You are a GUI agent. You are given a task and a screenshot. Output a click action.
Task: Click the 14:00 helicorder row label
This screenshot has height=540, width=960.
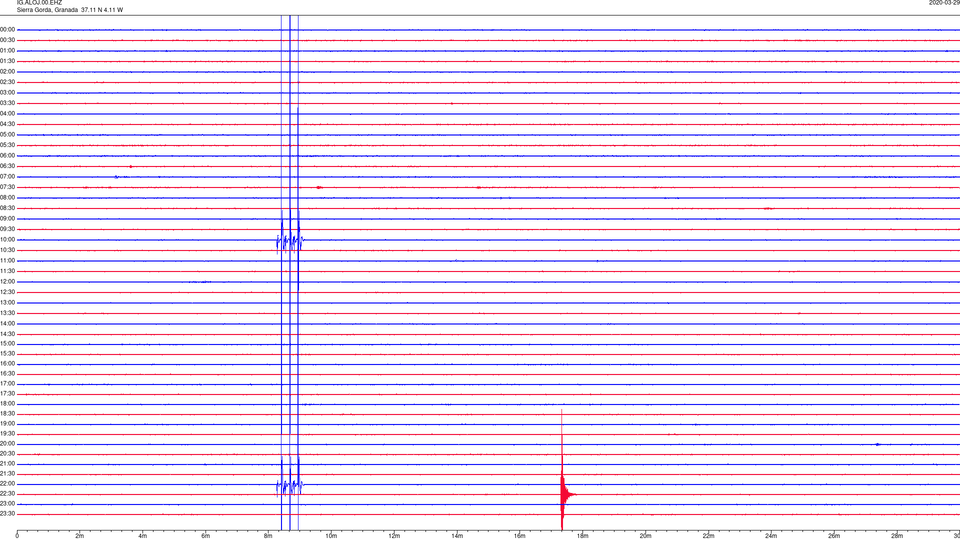click(x=8, y=323)
